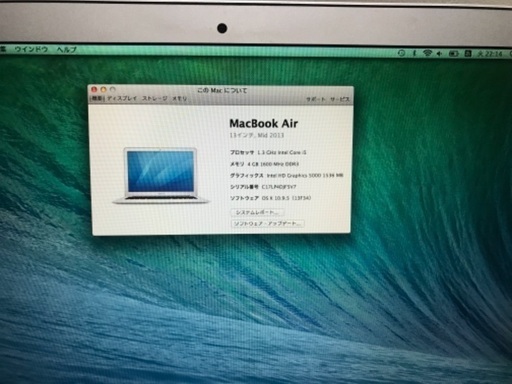Click the プロセッサ 1.3 GHz line
This screenshot has height=384, width=512.
pos(268,152)
